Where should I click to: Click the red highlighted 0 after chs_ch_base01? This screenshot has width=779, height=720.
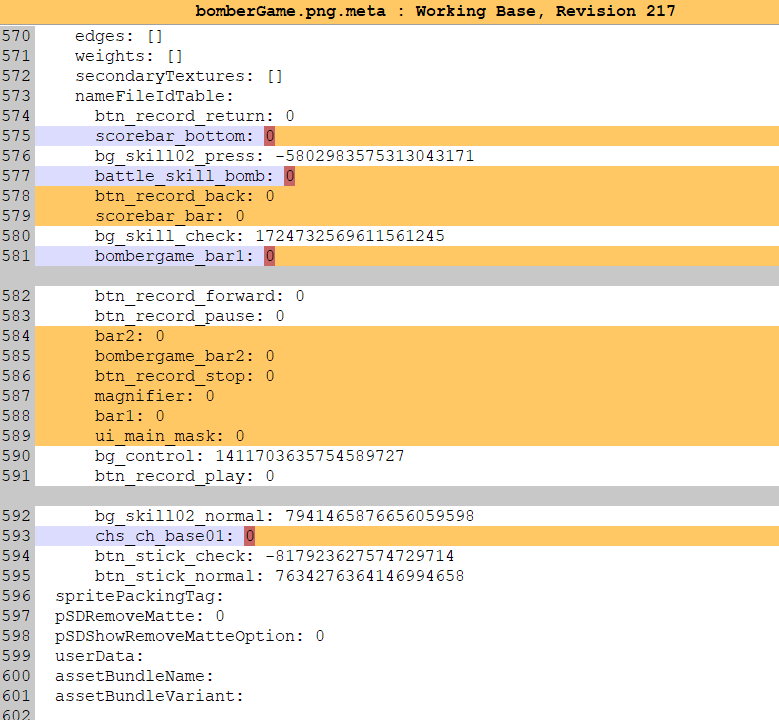pos(249,536)
